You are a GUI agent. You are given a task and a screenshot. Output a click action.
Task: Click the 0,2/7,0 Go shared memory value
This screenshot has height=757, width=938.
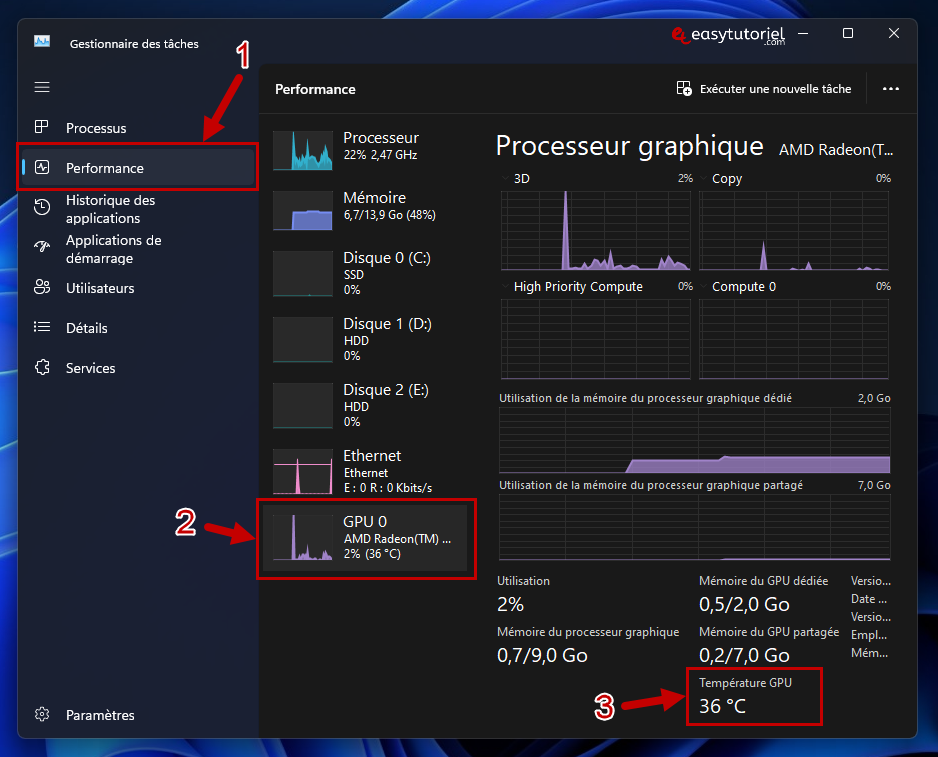[x=744, y=655]
